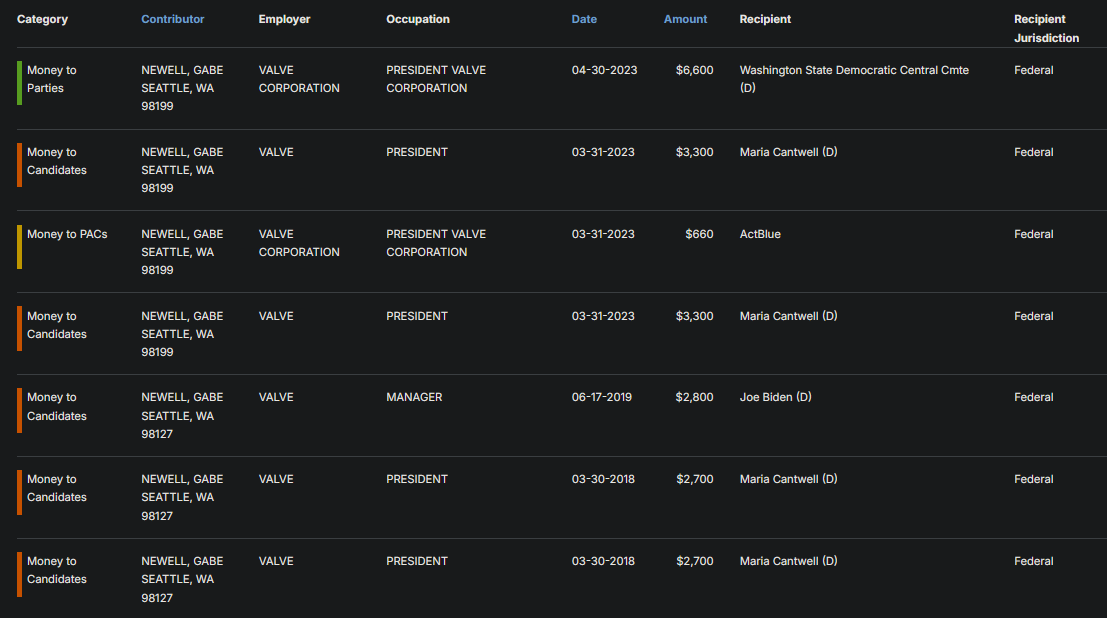
Task: Select the MANAGER occupation cell
Action: click(x=414, y=397)
